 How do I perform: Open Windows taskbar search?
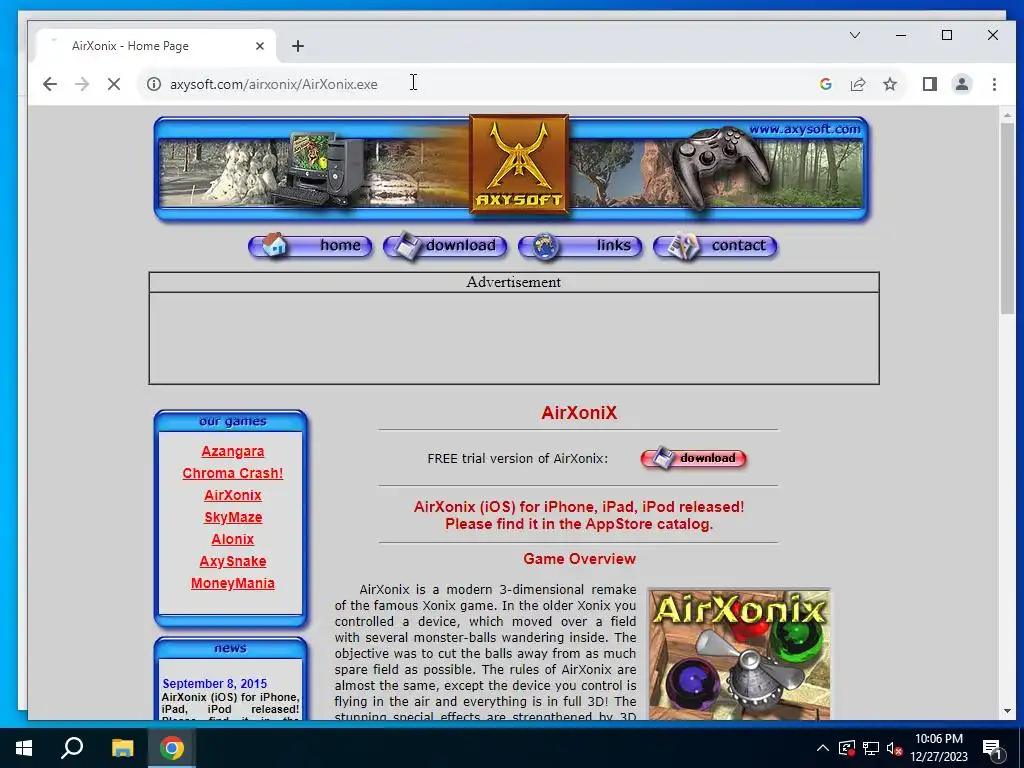72,748
